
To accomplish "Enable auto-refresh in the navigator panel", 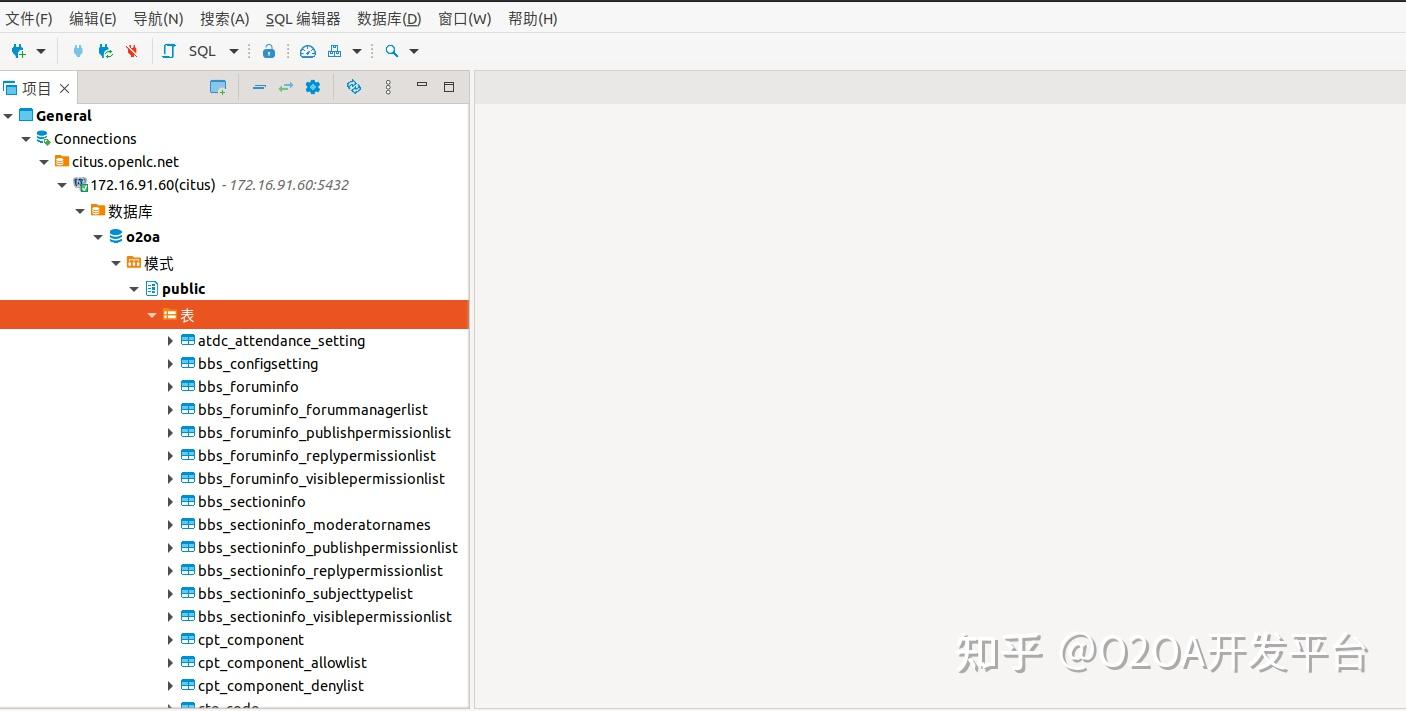I will click(x=353, y=87).
